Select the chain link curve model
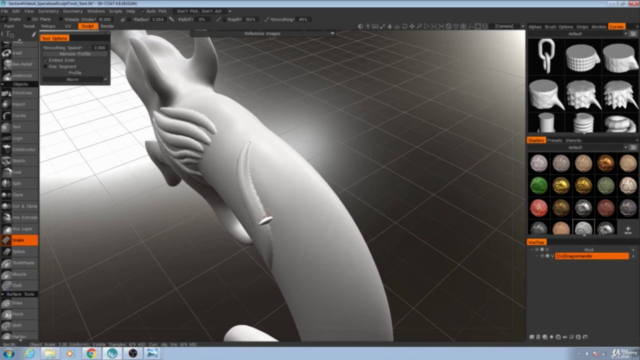This screenshot has height=360, width=640. (x=546, y=56)
